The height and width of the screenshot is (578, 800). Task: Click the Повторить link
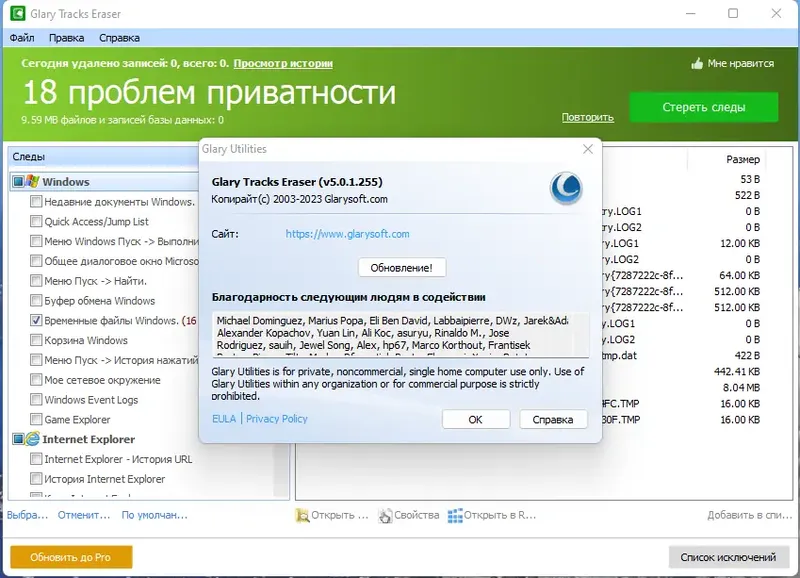(x=587, y=117)
